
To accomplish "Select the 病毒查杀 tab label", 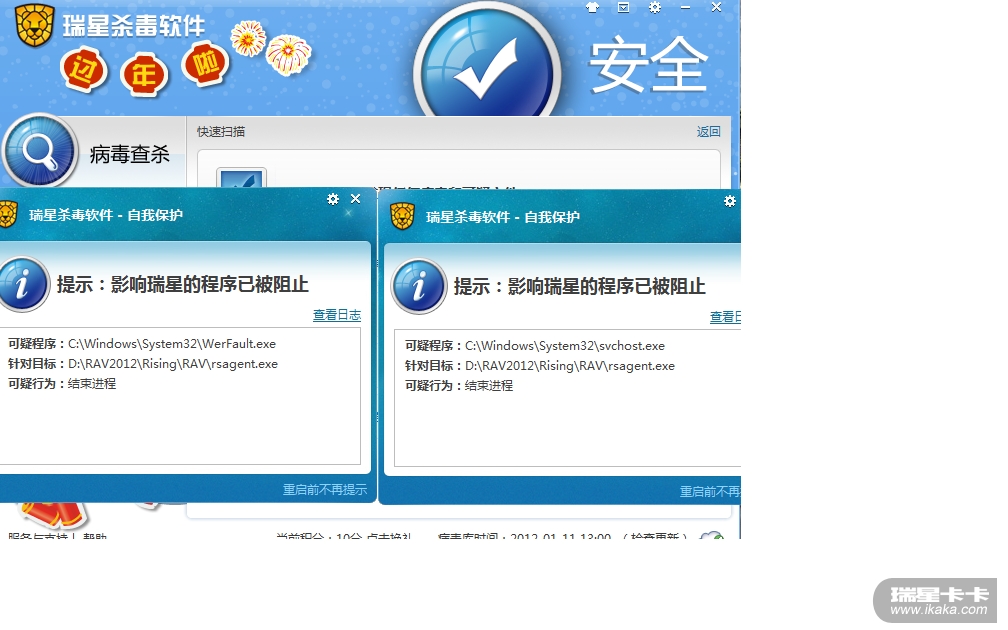I will click(x=129, y=154).
